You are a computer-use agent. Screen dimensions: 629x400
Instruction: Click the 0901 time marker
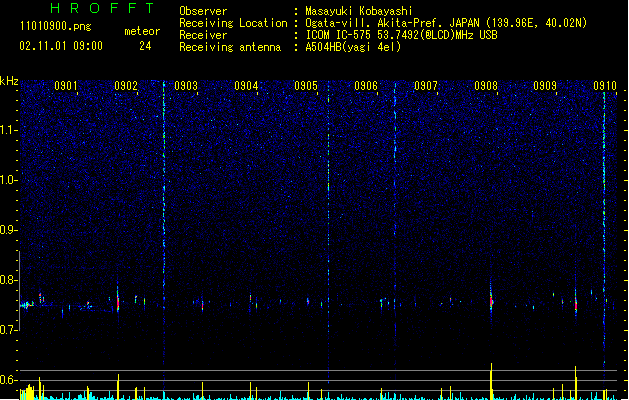coord(66,86)
